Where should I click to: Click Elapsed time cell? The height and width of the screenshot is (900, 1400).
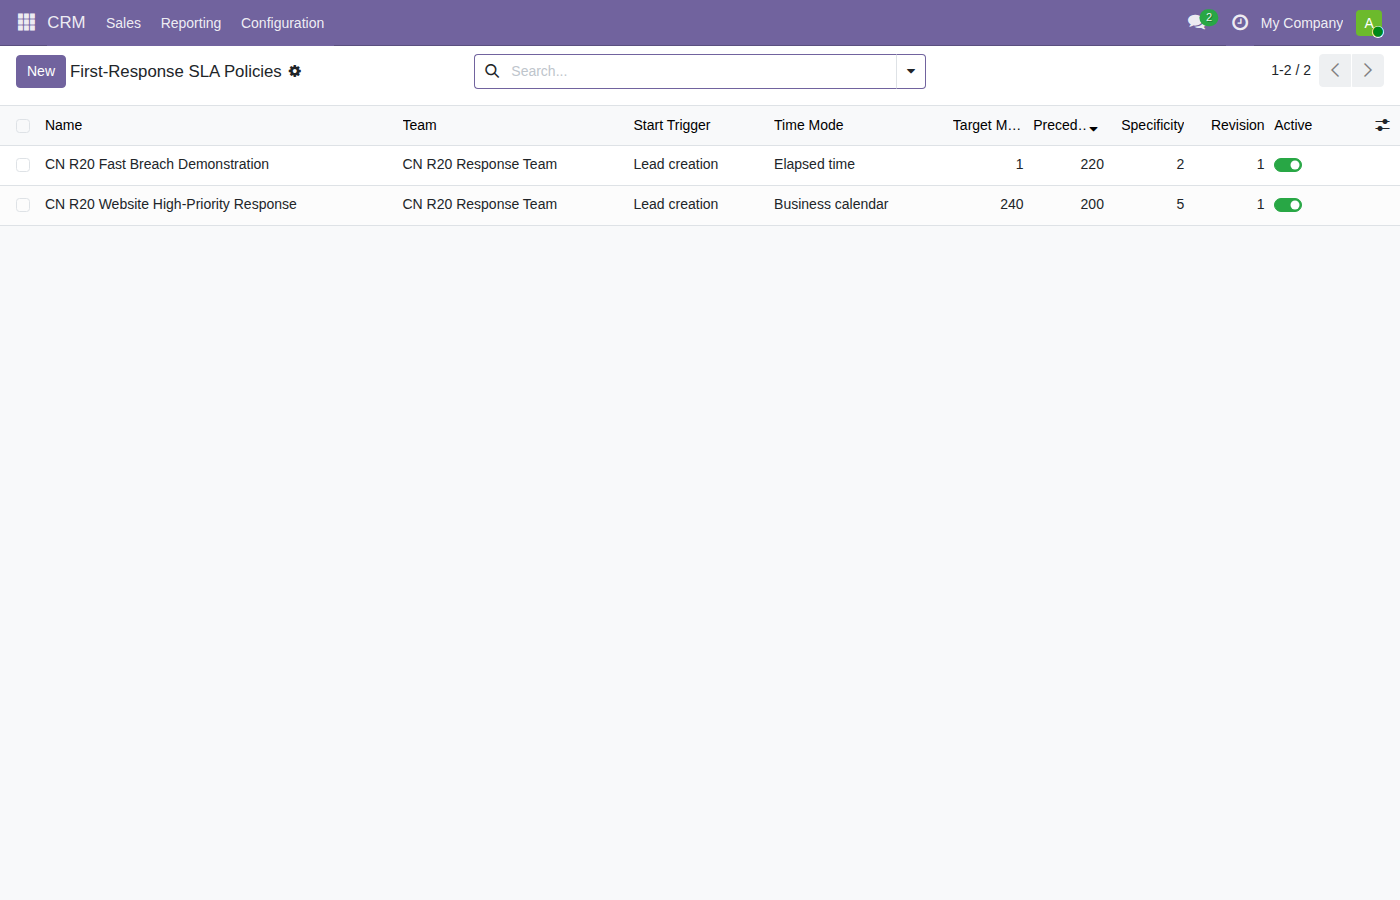(x=815, y=164)
